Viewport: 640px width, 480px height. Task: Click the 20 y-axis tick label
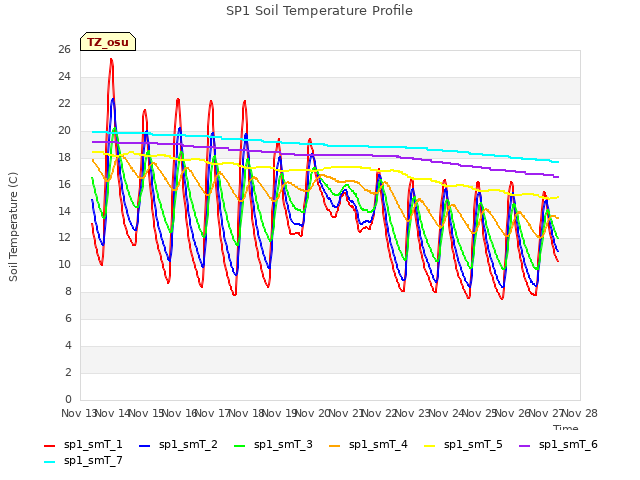coord(64,130)
